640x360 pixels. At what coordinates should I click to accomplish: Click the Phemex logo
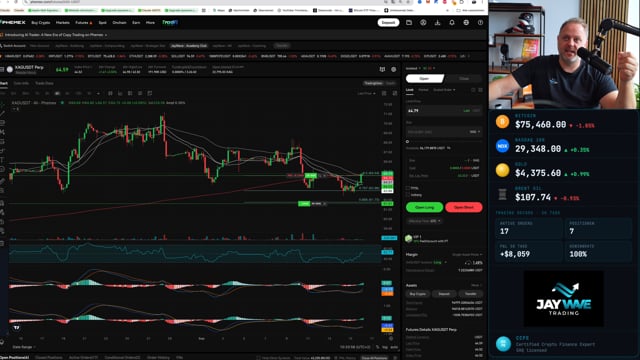13,22
